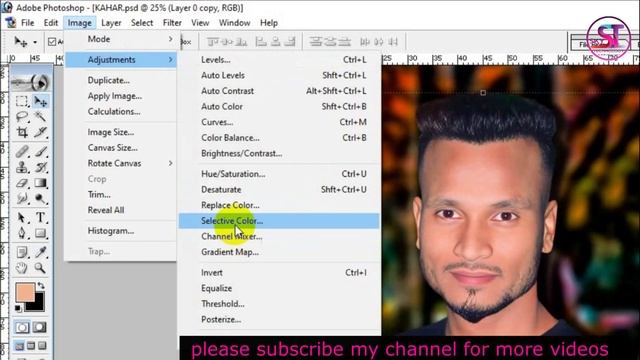Switch to Quick Mask mode
This screenshot has width=640, height=360.
(x=40, y=327)
